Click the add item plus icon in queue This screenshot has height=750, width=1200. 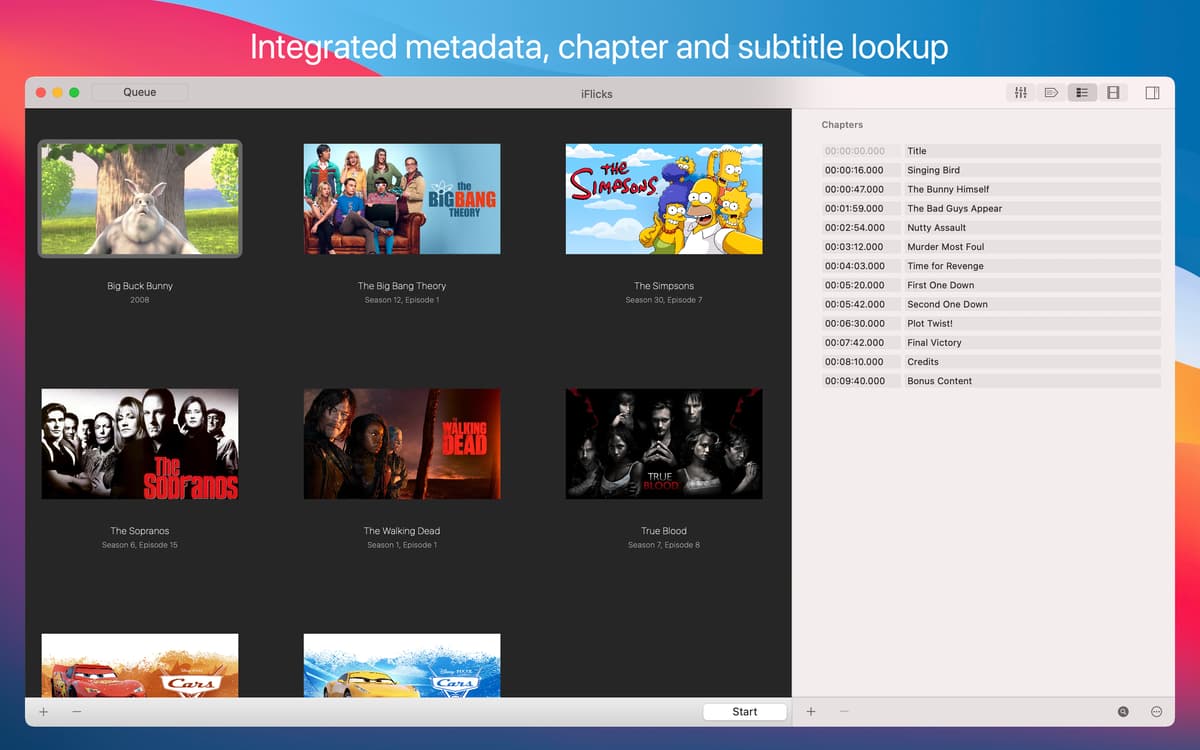coord(43,711)
